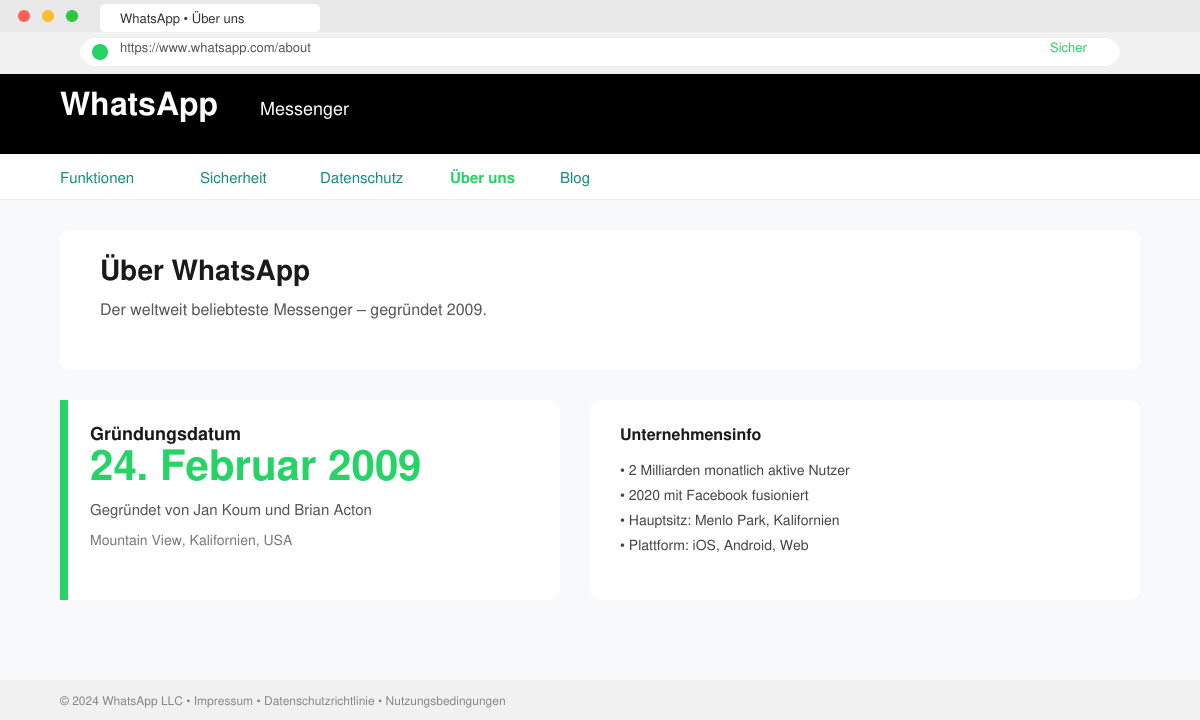Open the Impressum footer link
1200x720 pixels.
tap(223, 701)
